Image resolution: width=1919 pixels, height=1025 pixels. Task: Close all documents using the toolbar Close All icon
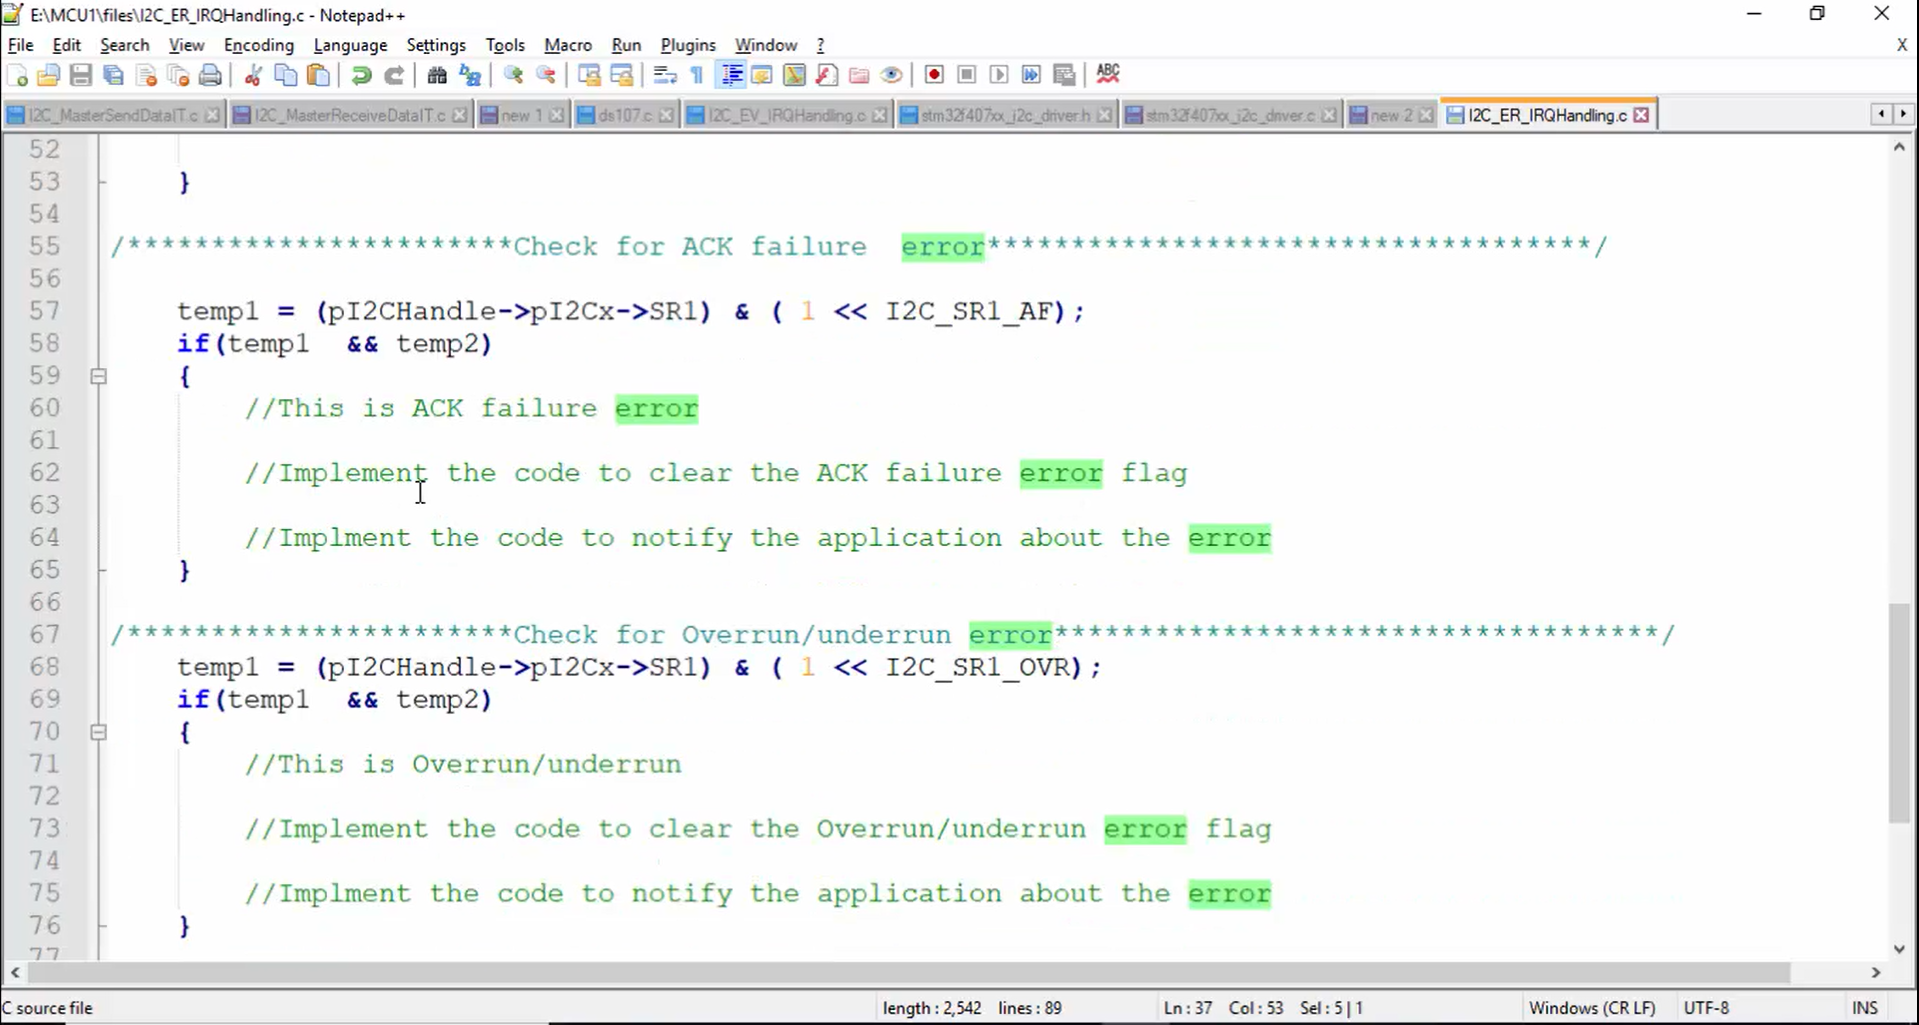pos(178,75)
